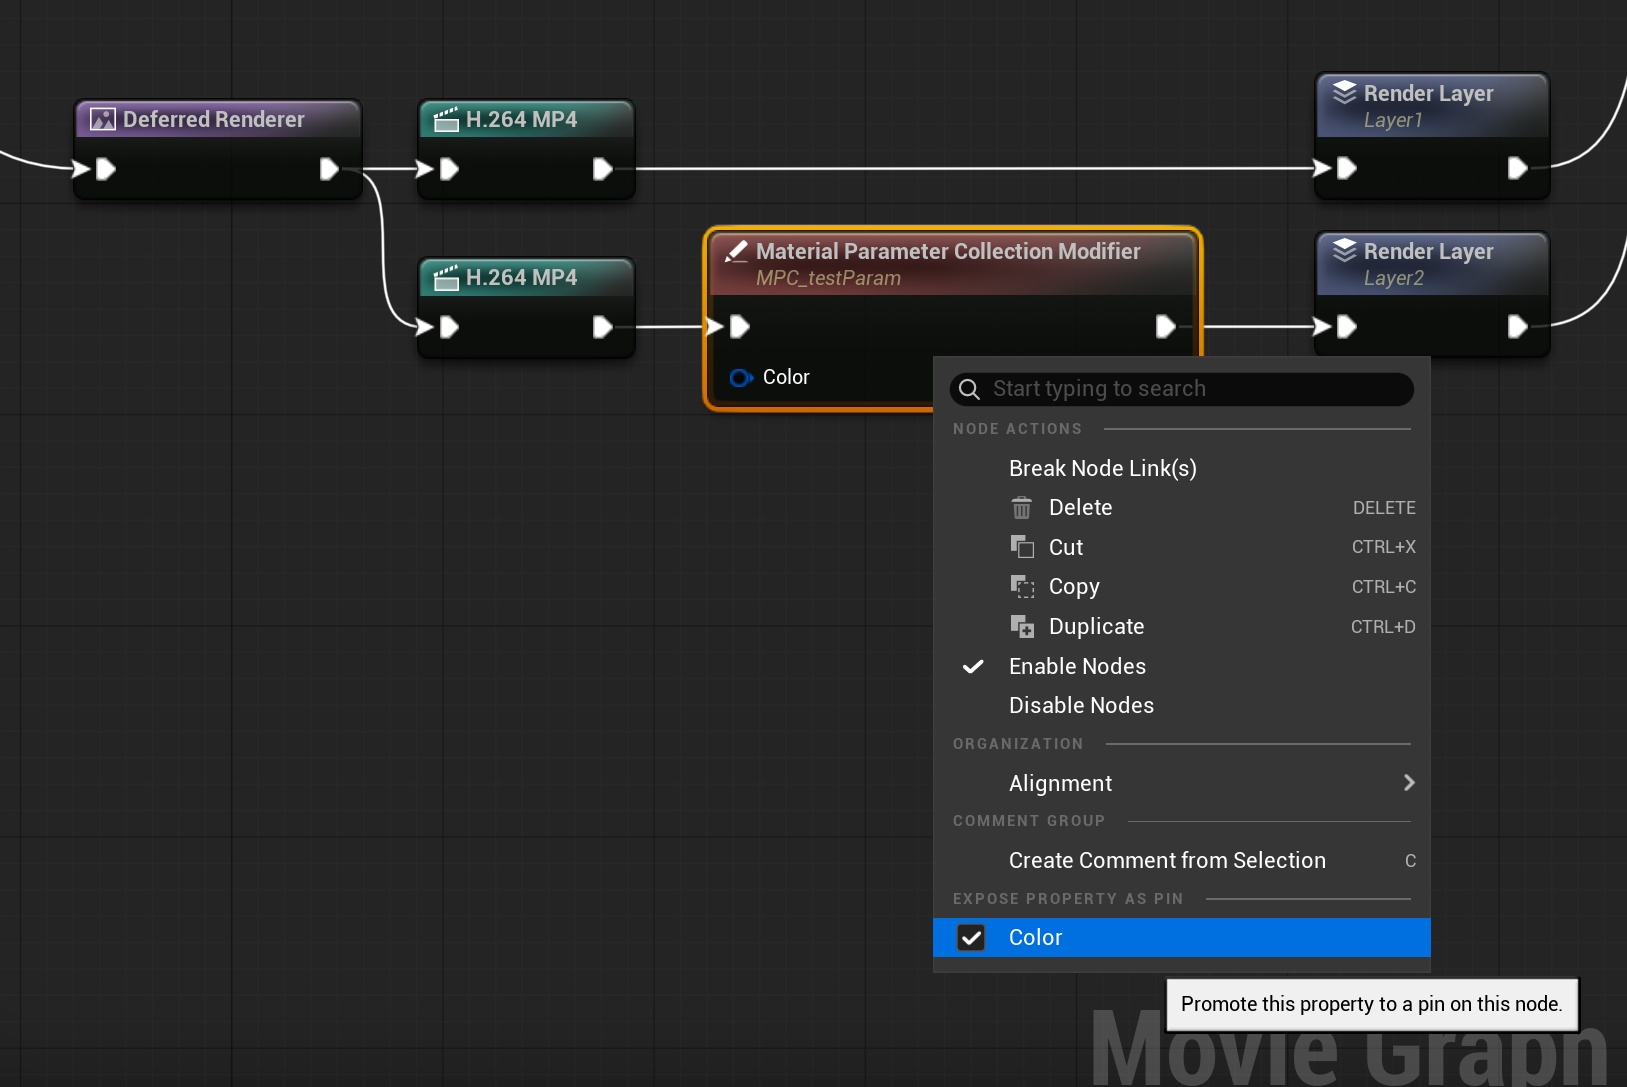
Task: Select Copy from the node actions
Action: click(x=1073, y=587)
